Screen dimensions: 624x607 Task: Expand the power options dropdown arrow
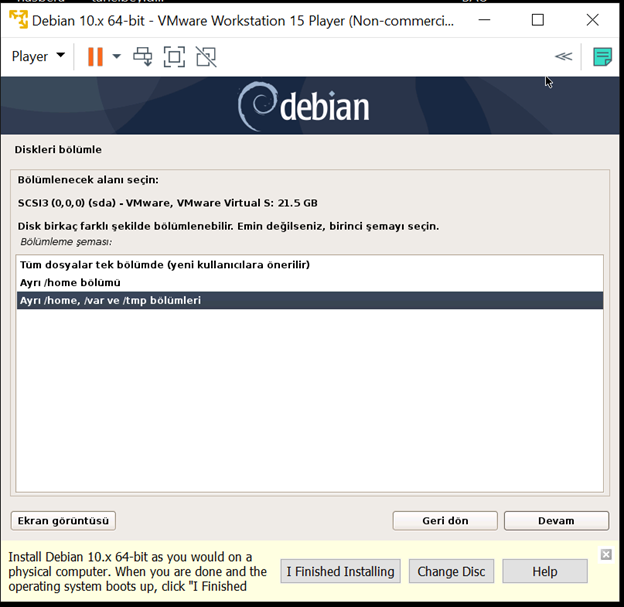point(117,57)
